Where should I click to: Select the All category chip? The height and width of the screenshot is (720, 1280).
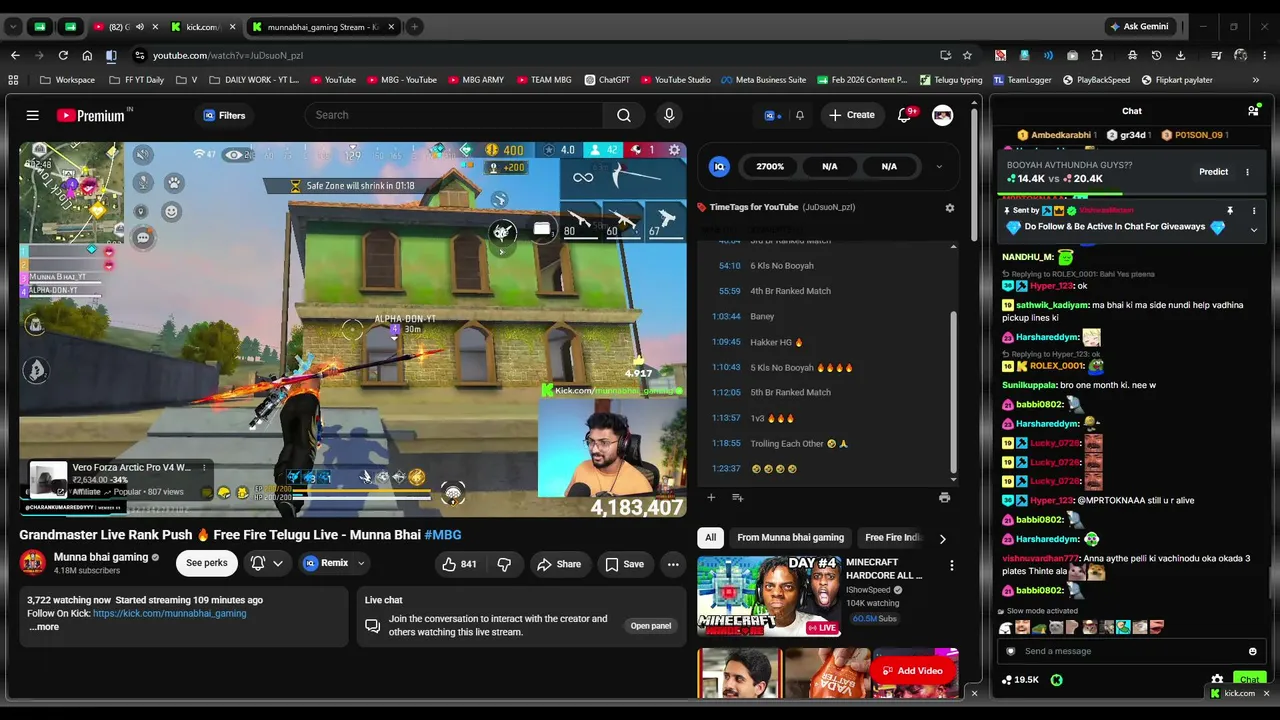tap(710, 538)
